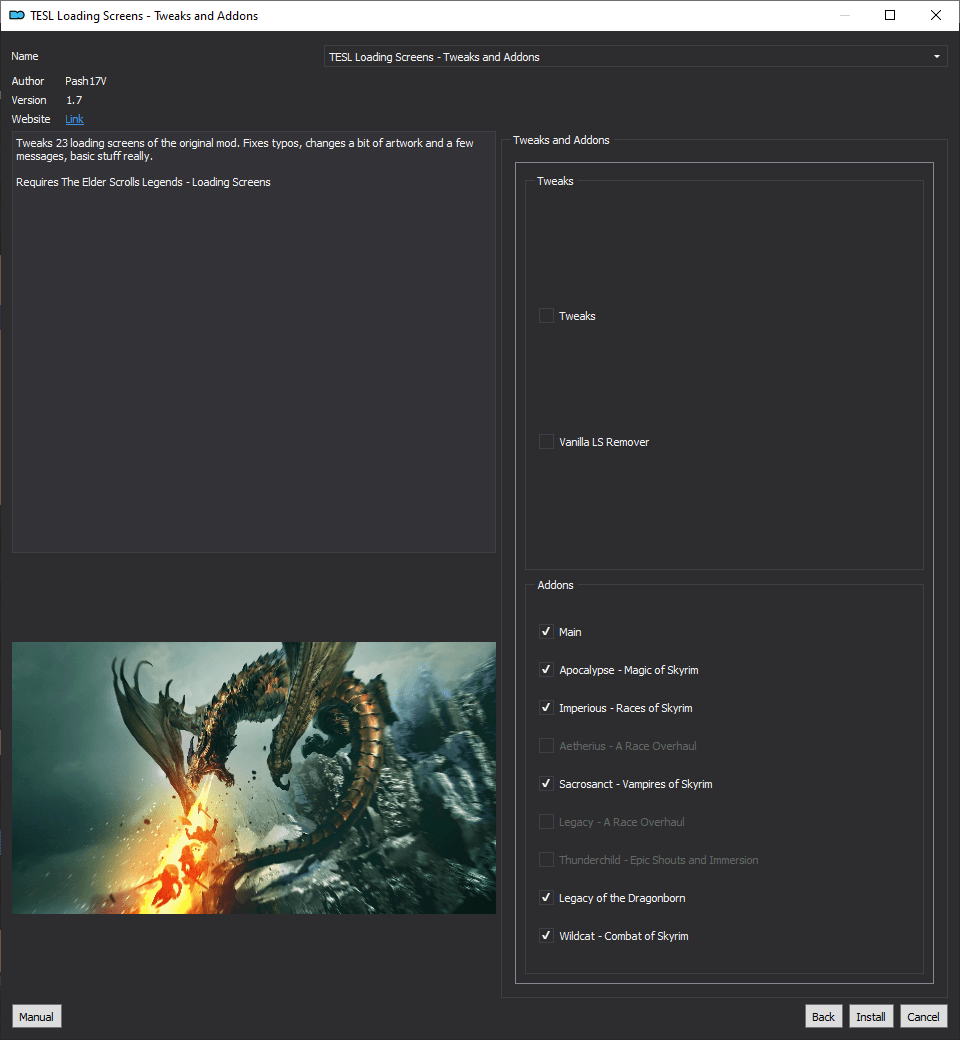
Task: Click the Addons group heading
Action: 555,585
